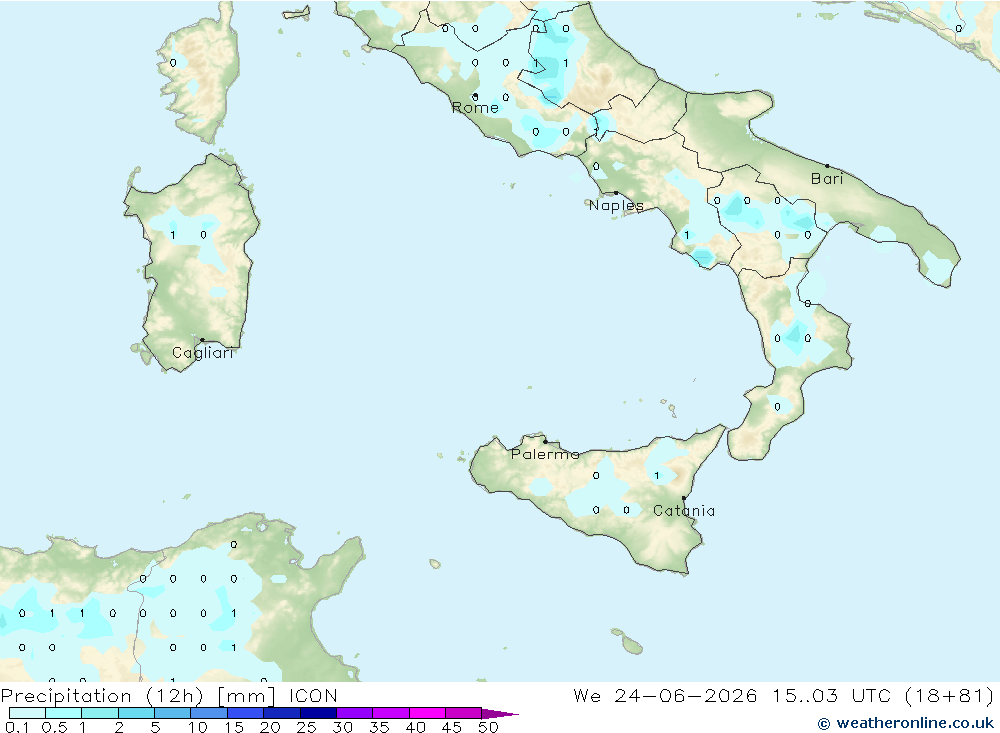This screenshot has width=1000, height=733.
Task: Click the '20' legend scale value
Action: [270, 727]
